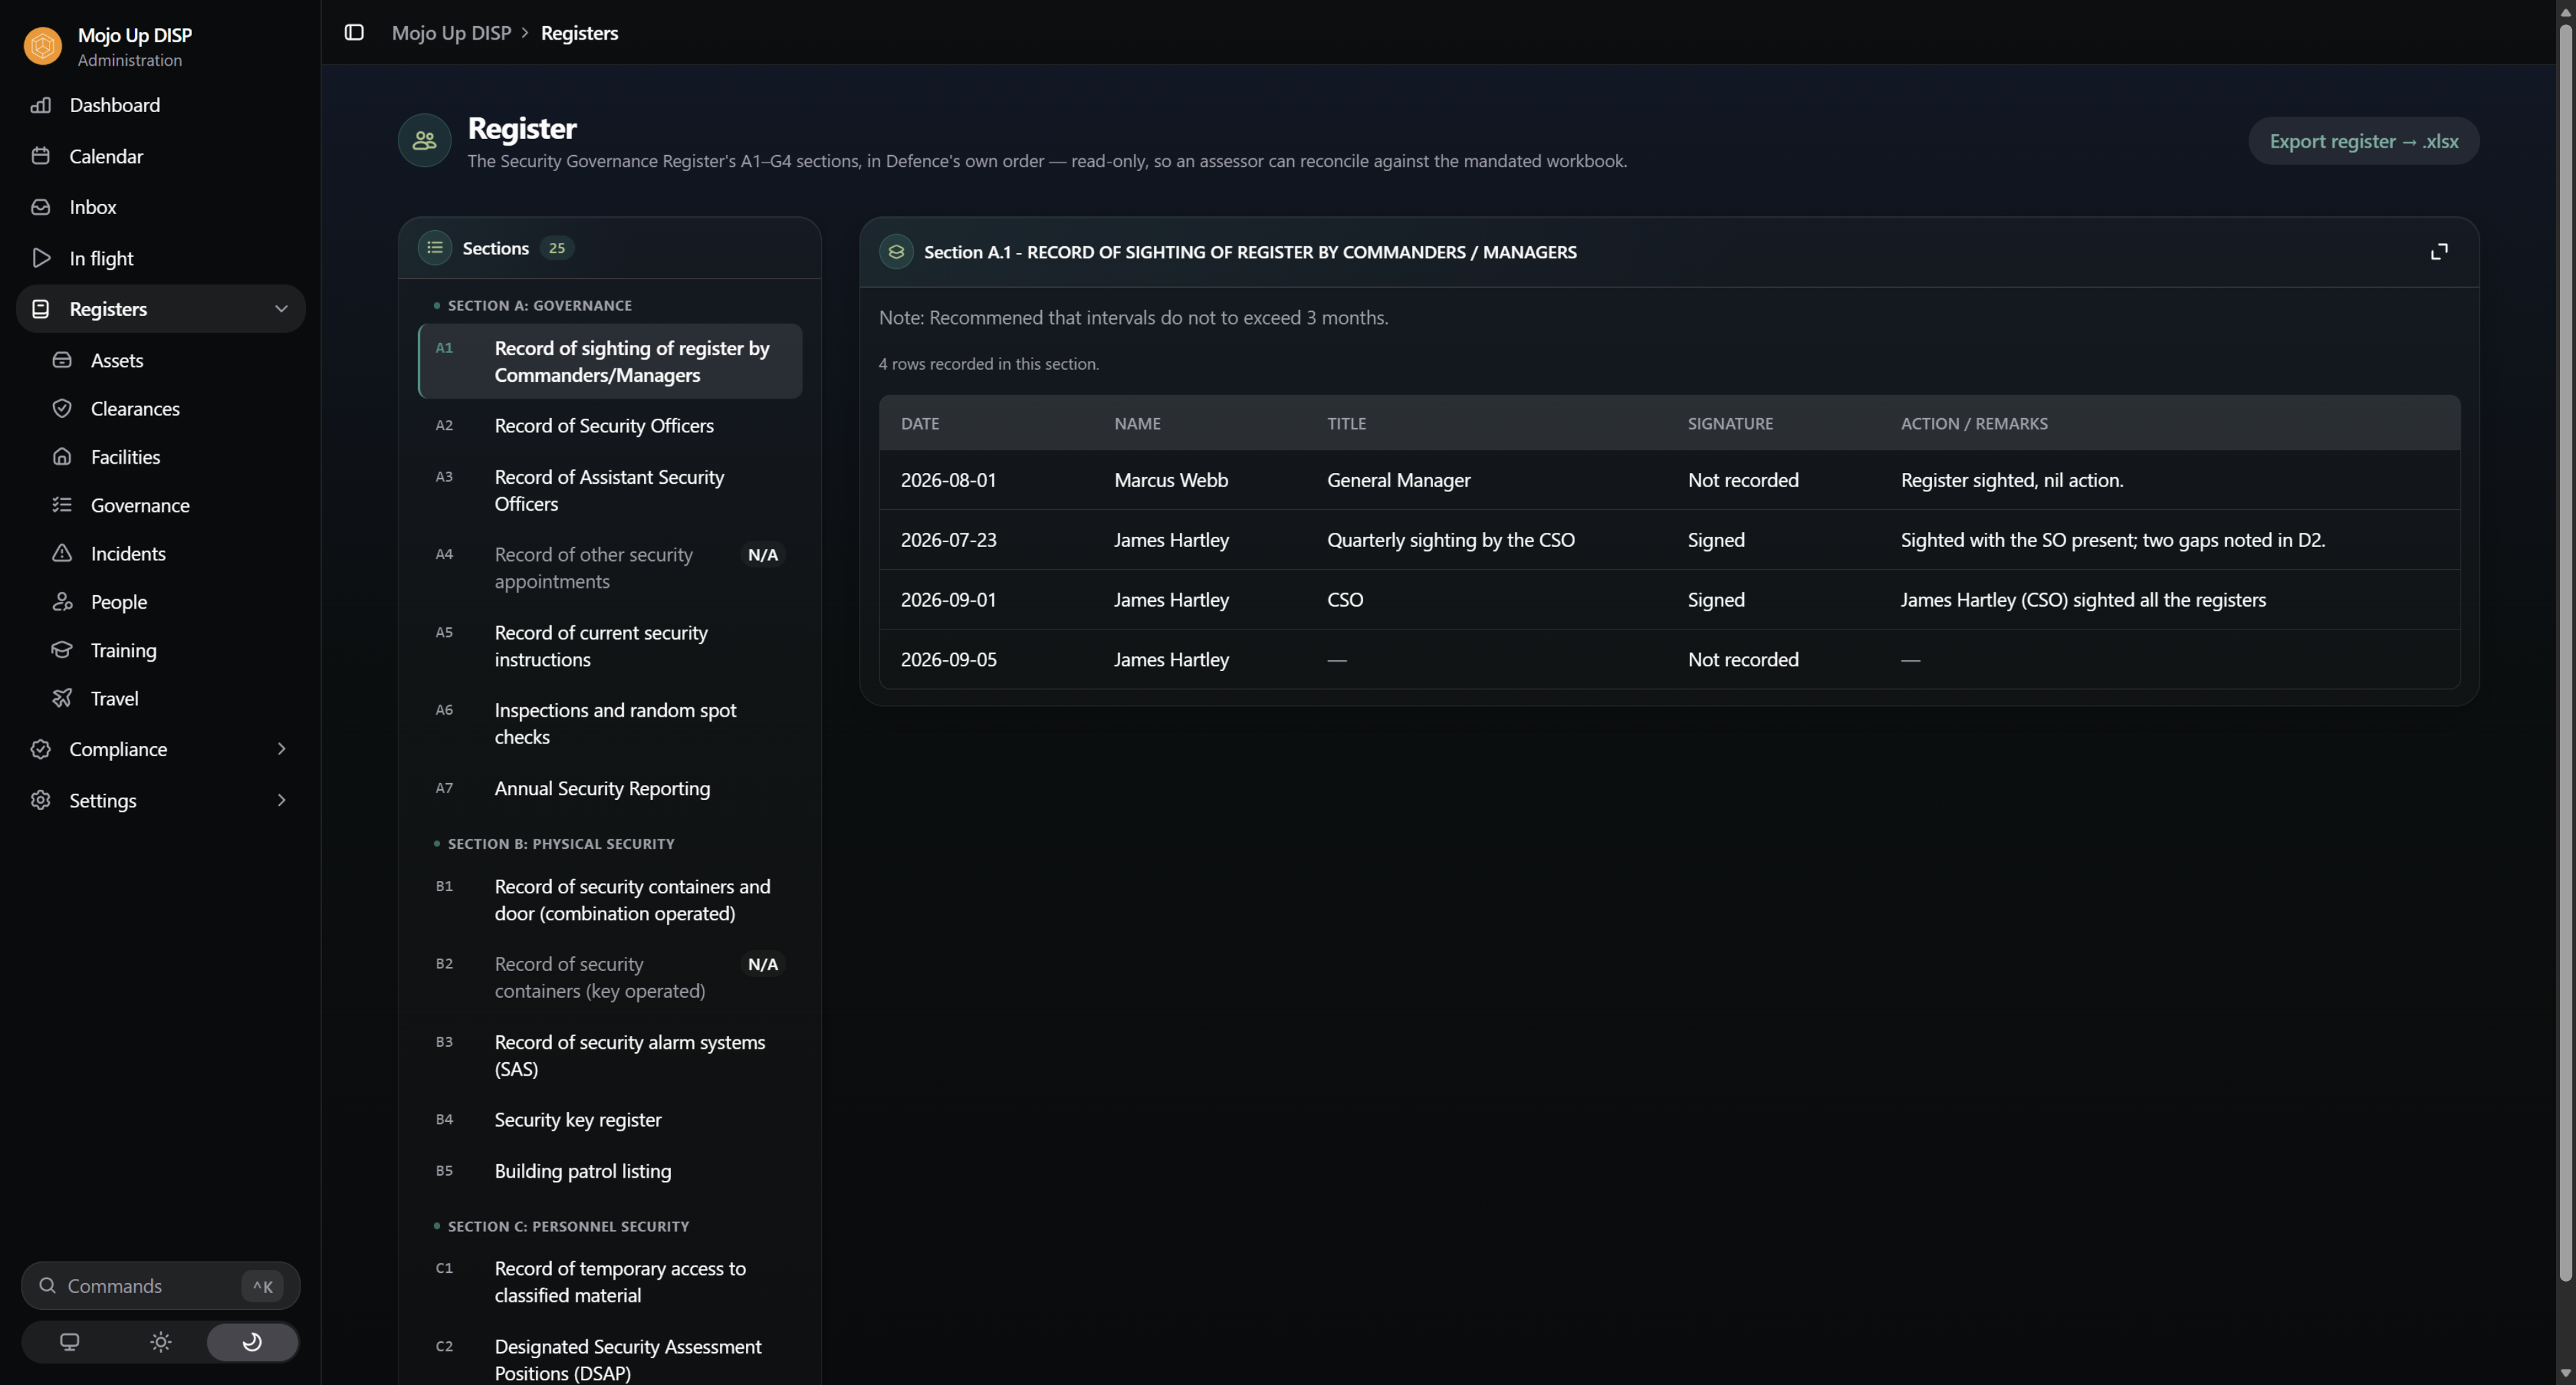Open the Governance register
2576x1385 pixels.
(x=171, y=505)
